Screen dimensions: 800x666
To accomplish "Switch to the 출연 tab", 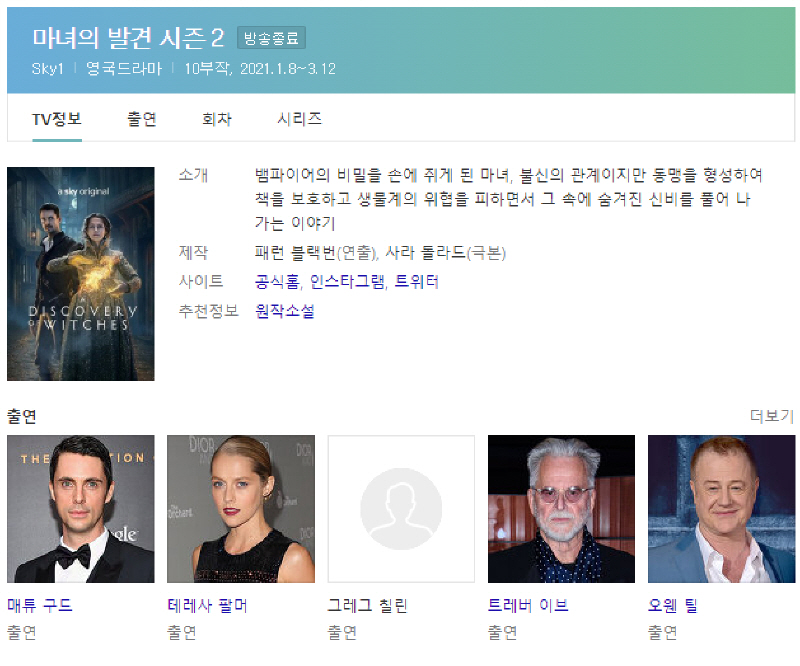I will tap(141, 119).
